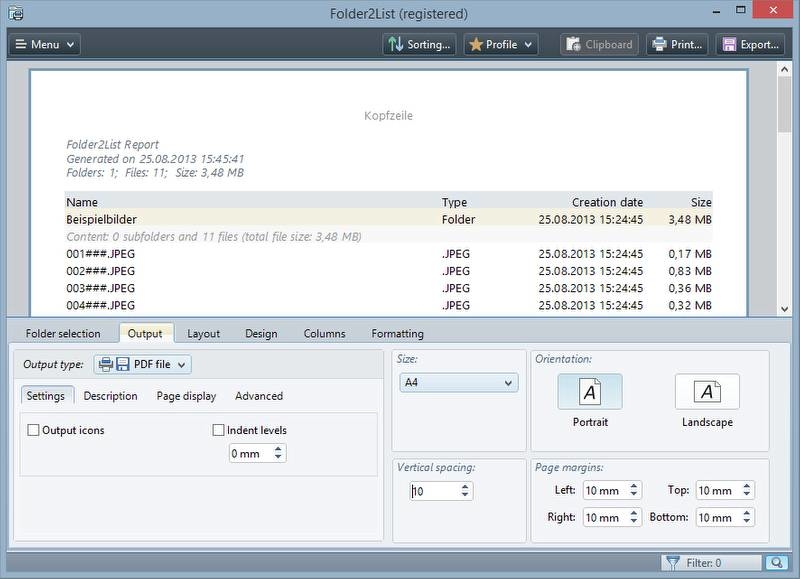Expand the PDF file output type dropdown
Viewport: 800px width, 579px height.
pos(142,365)
